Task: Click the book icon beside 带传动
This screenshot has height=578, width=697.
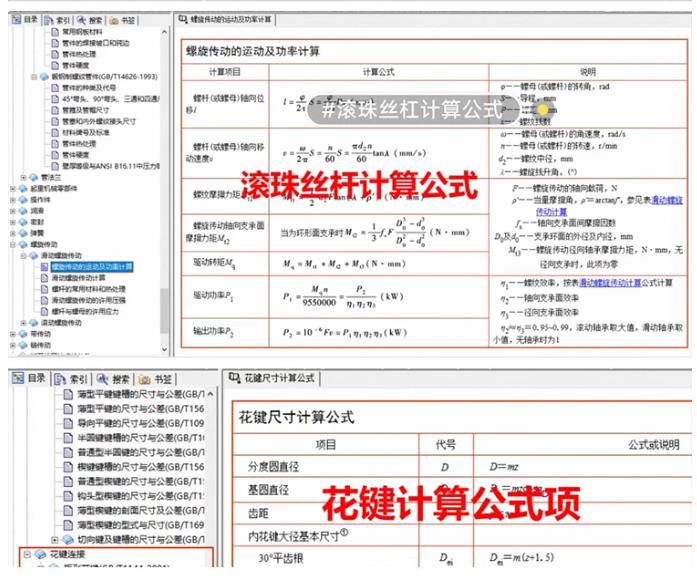Action: [x=23, y=334]
